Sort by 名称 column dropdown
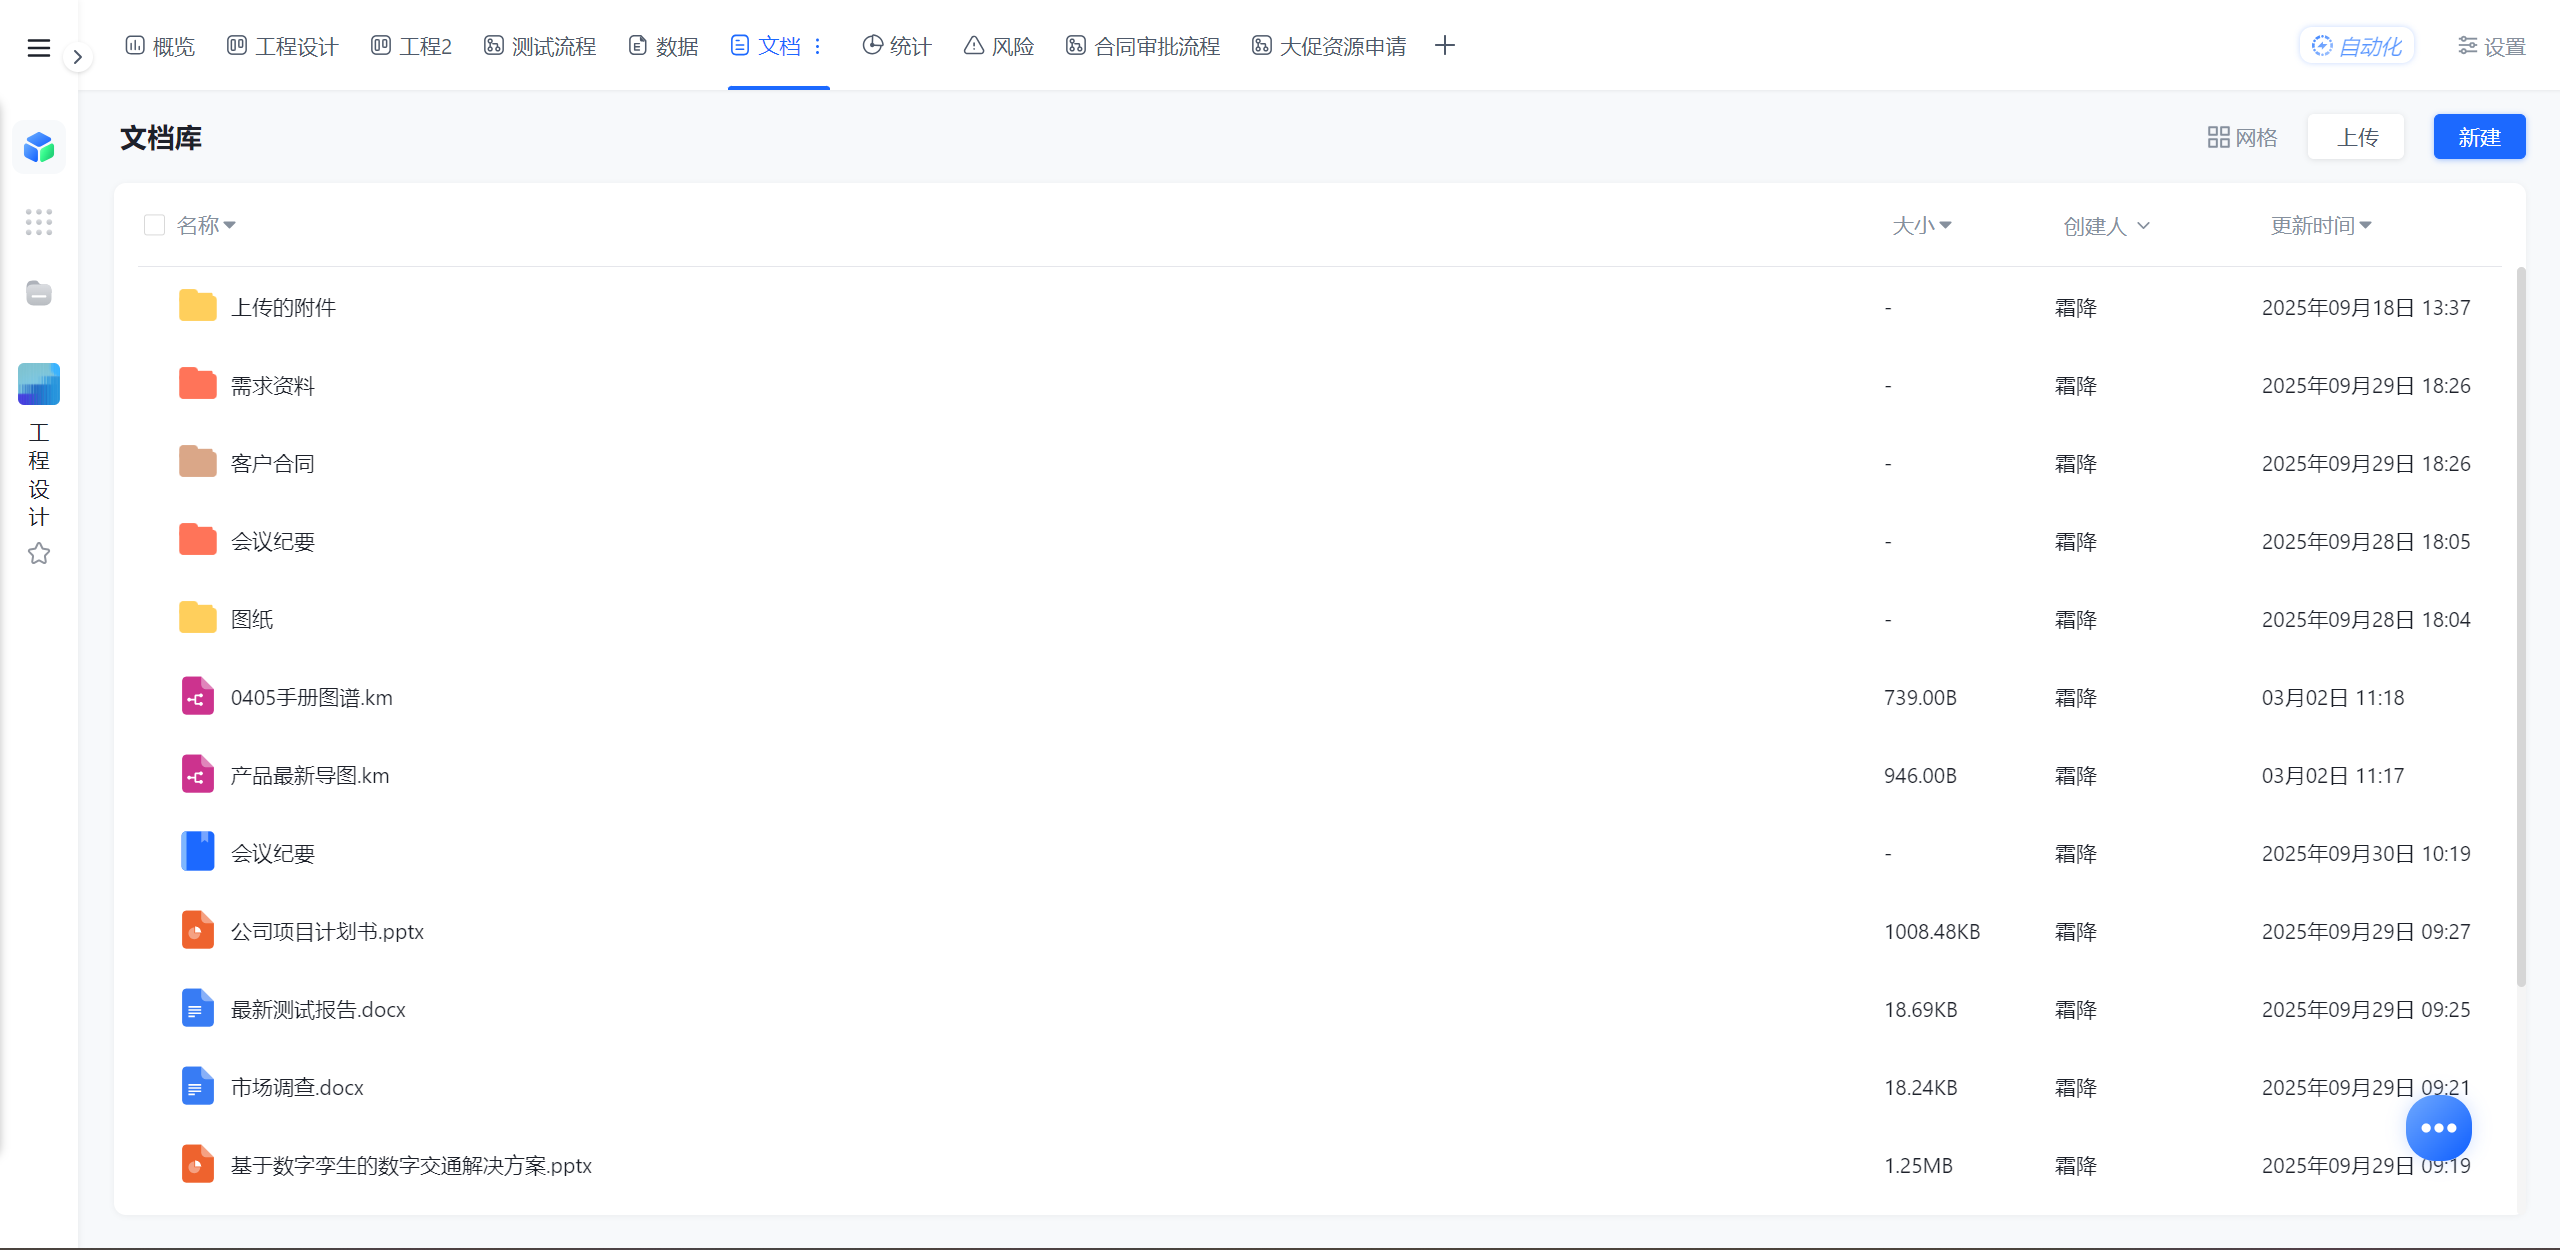2560x1250 pixels. click(206, 225)
